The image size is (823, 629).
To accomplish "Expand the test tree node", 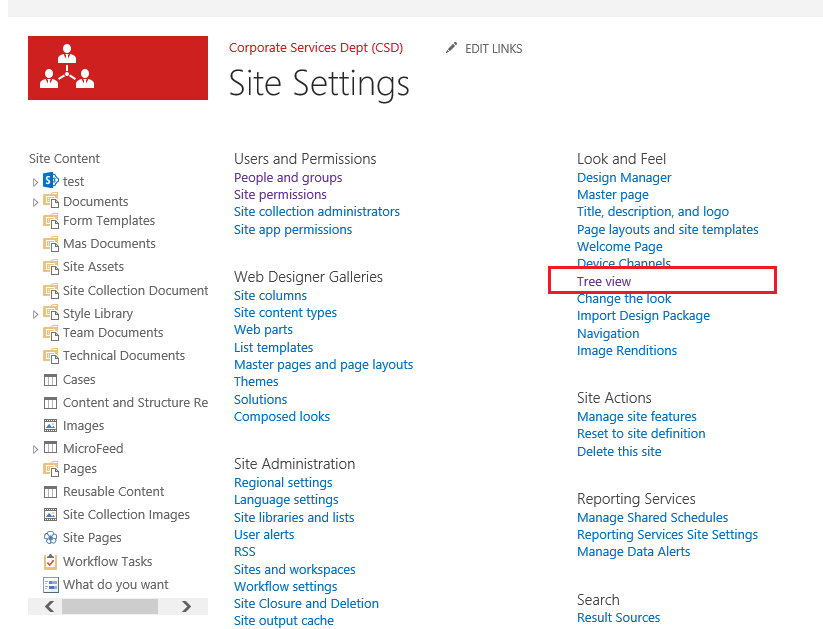I will [x=35, y=182].
